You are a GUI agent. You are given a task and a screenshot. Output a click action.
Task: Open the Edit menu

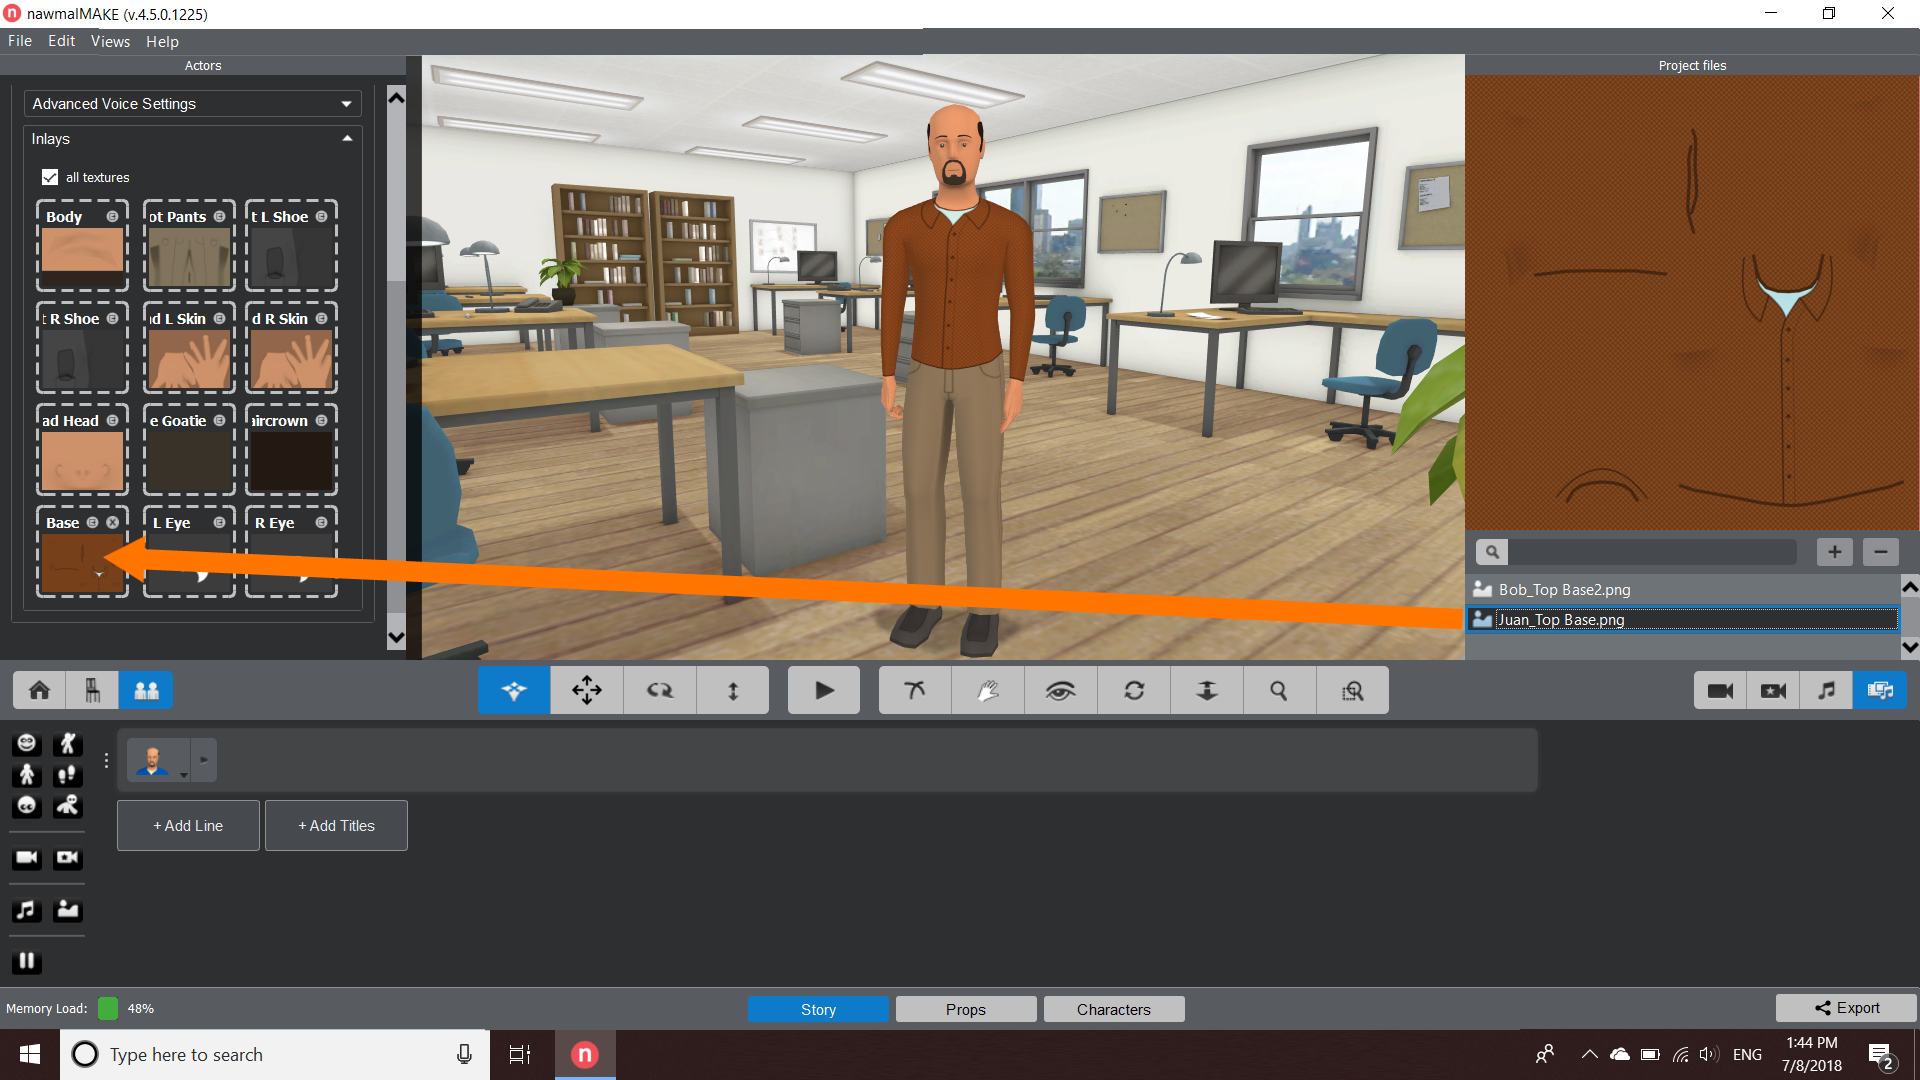[x=61, y=41]
